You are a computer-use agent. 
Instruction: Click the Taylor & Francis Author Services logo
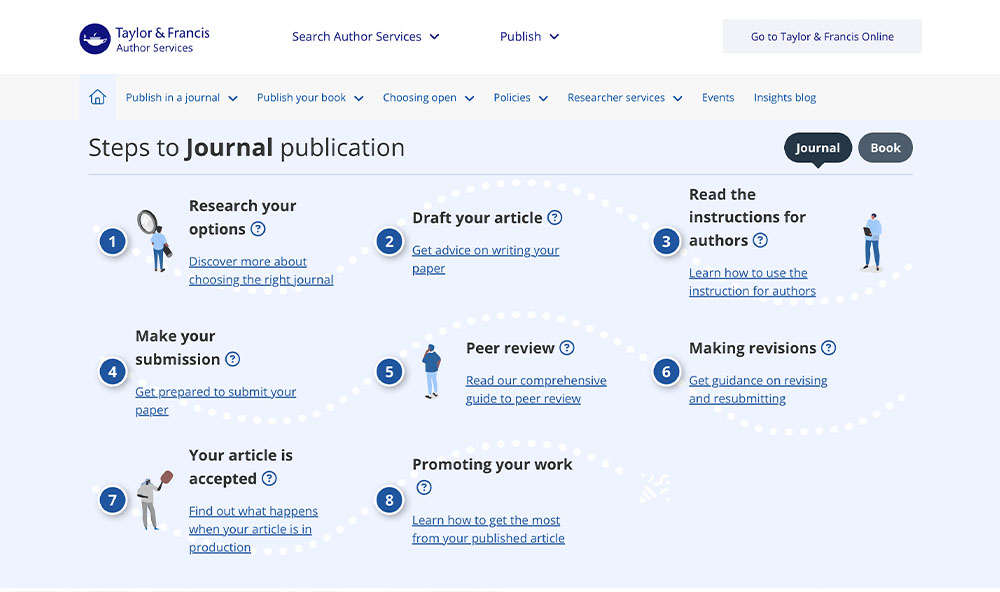coord(145,39)
